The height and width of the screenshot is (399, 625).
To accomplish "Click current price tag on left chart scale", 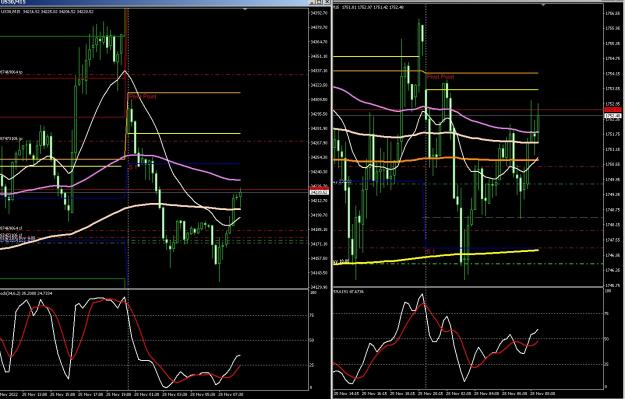I will (x=319, y=193).
